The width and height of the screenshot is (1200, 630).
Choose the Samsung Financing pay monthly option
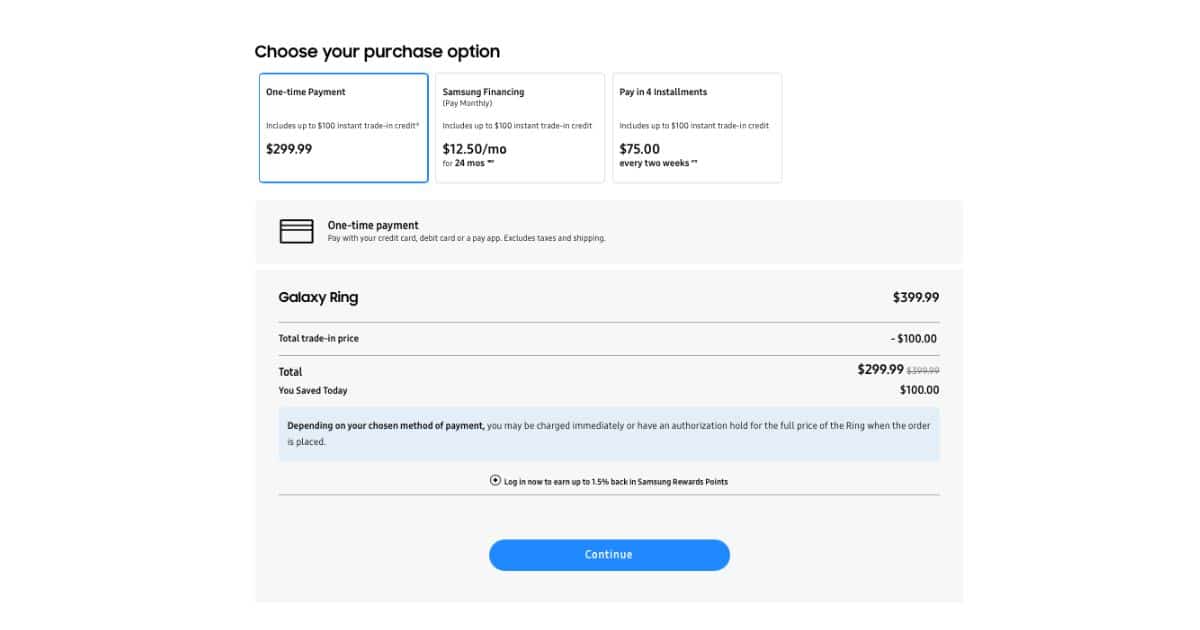[520, 128]
